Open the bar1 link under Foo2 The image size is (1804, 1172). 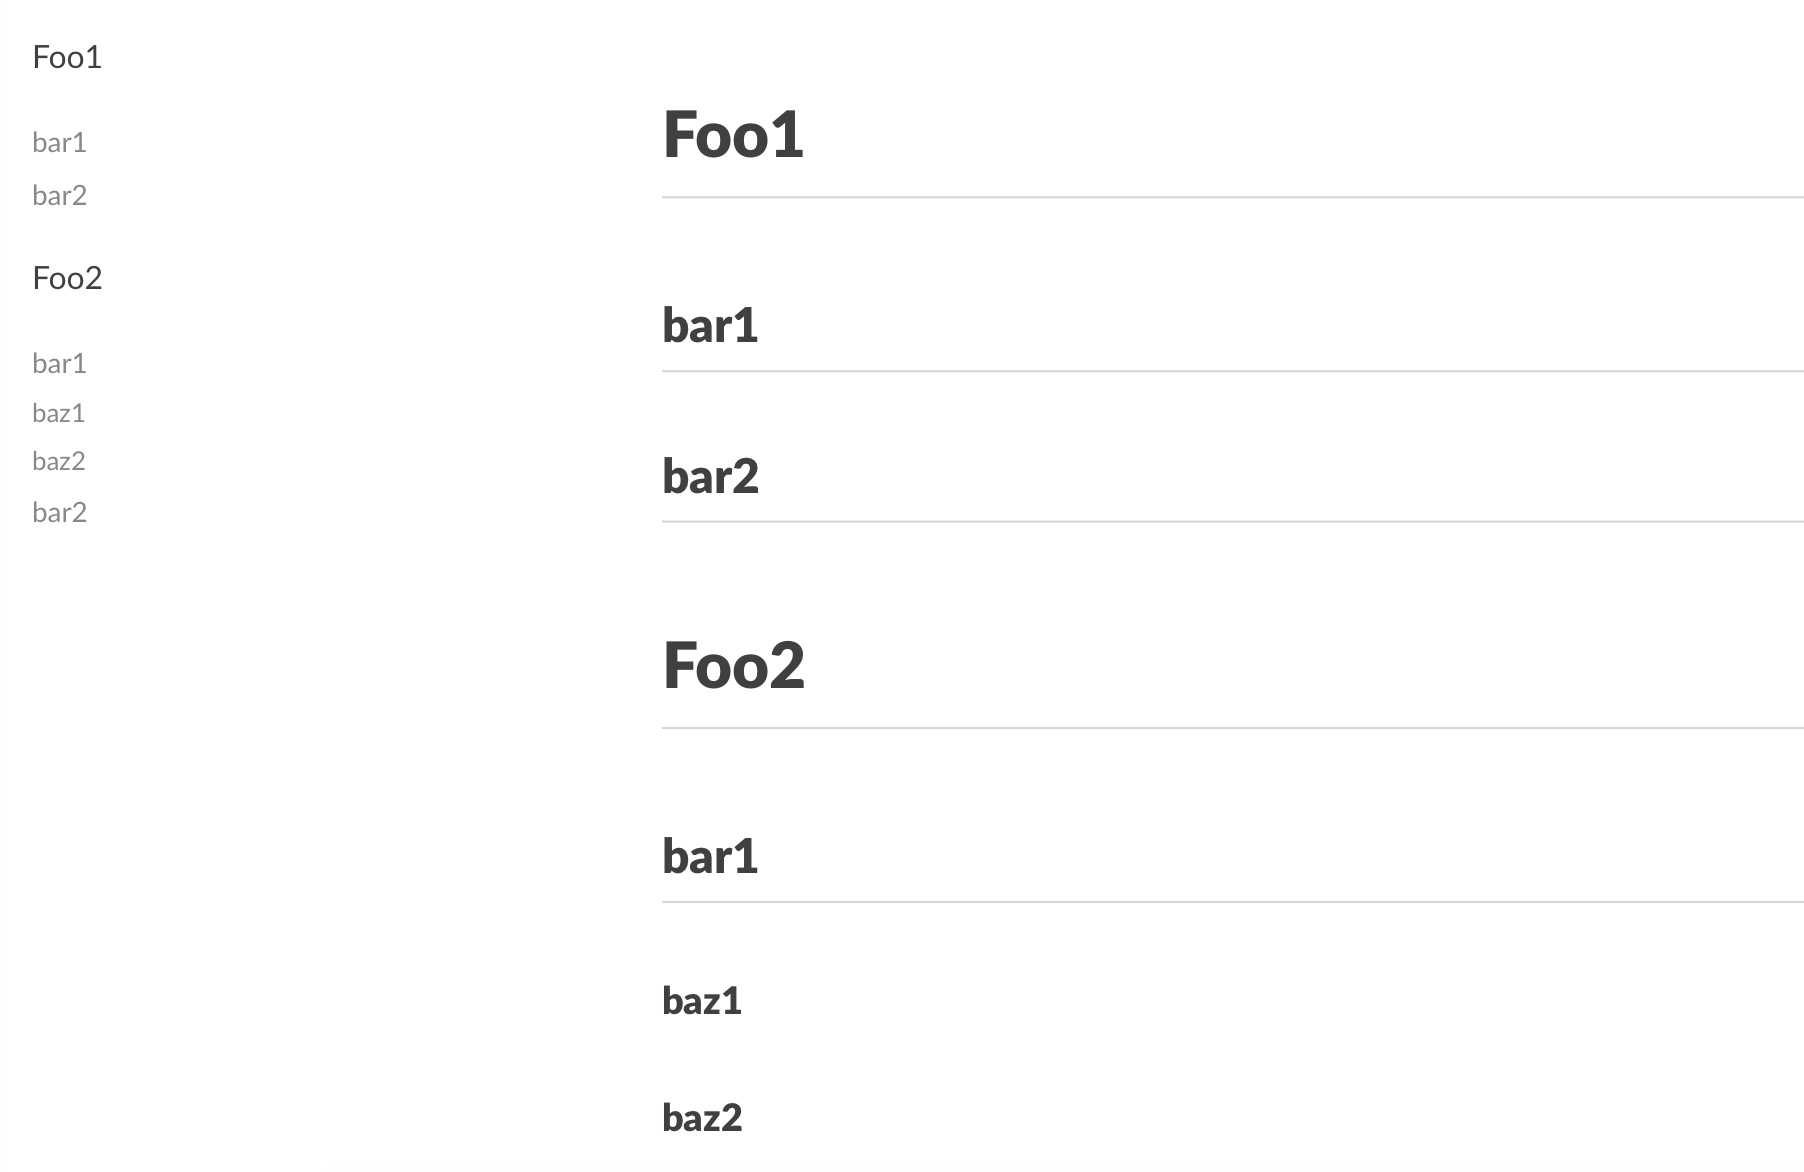point(58,364)
